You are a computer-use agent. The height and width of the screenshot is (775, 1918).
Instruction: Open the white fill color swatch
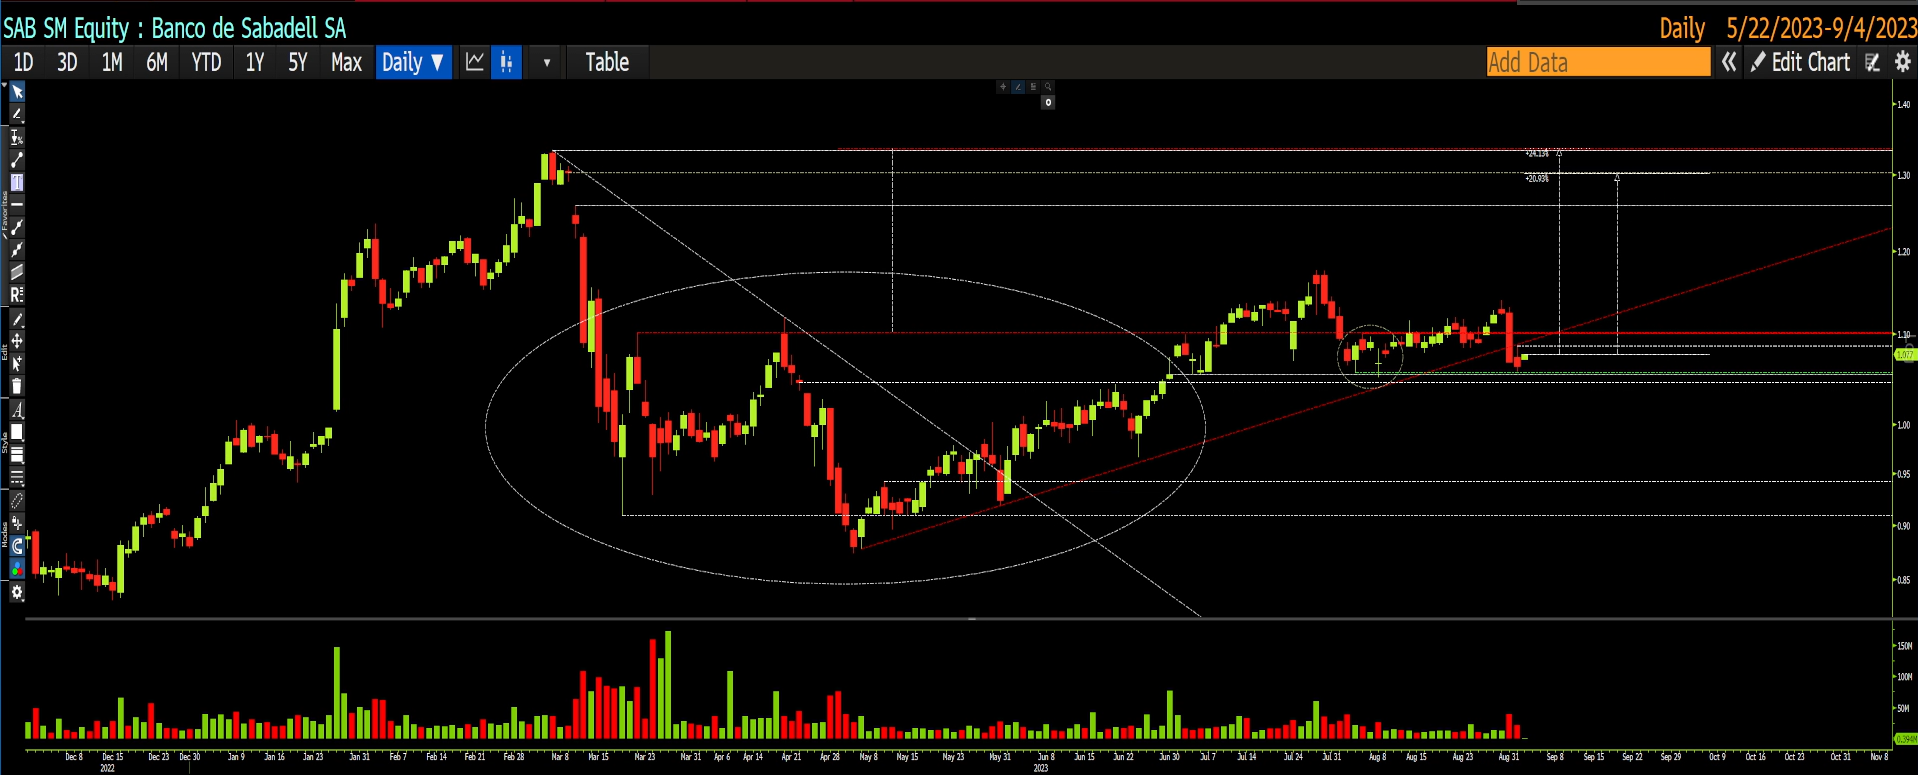(x=17, y=432)
